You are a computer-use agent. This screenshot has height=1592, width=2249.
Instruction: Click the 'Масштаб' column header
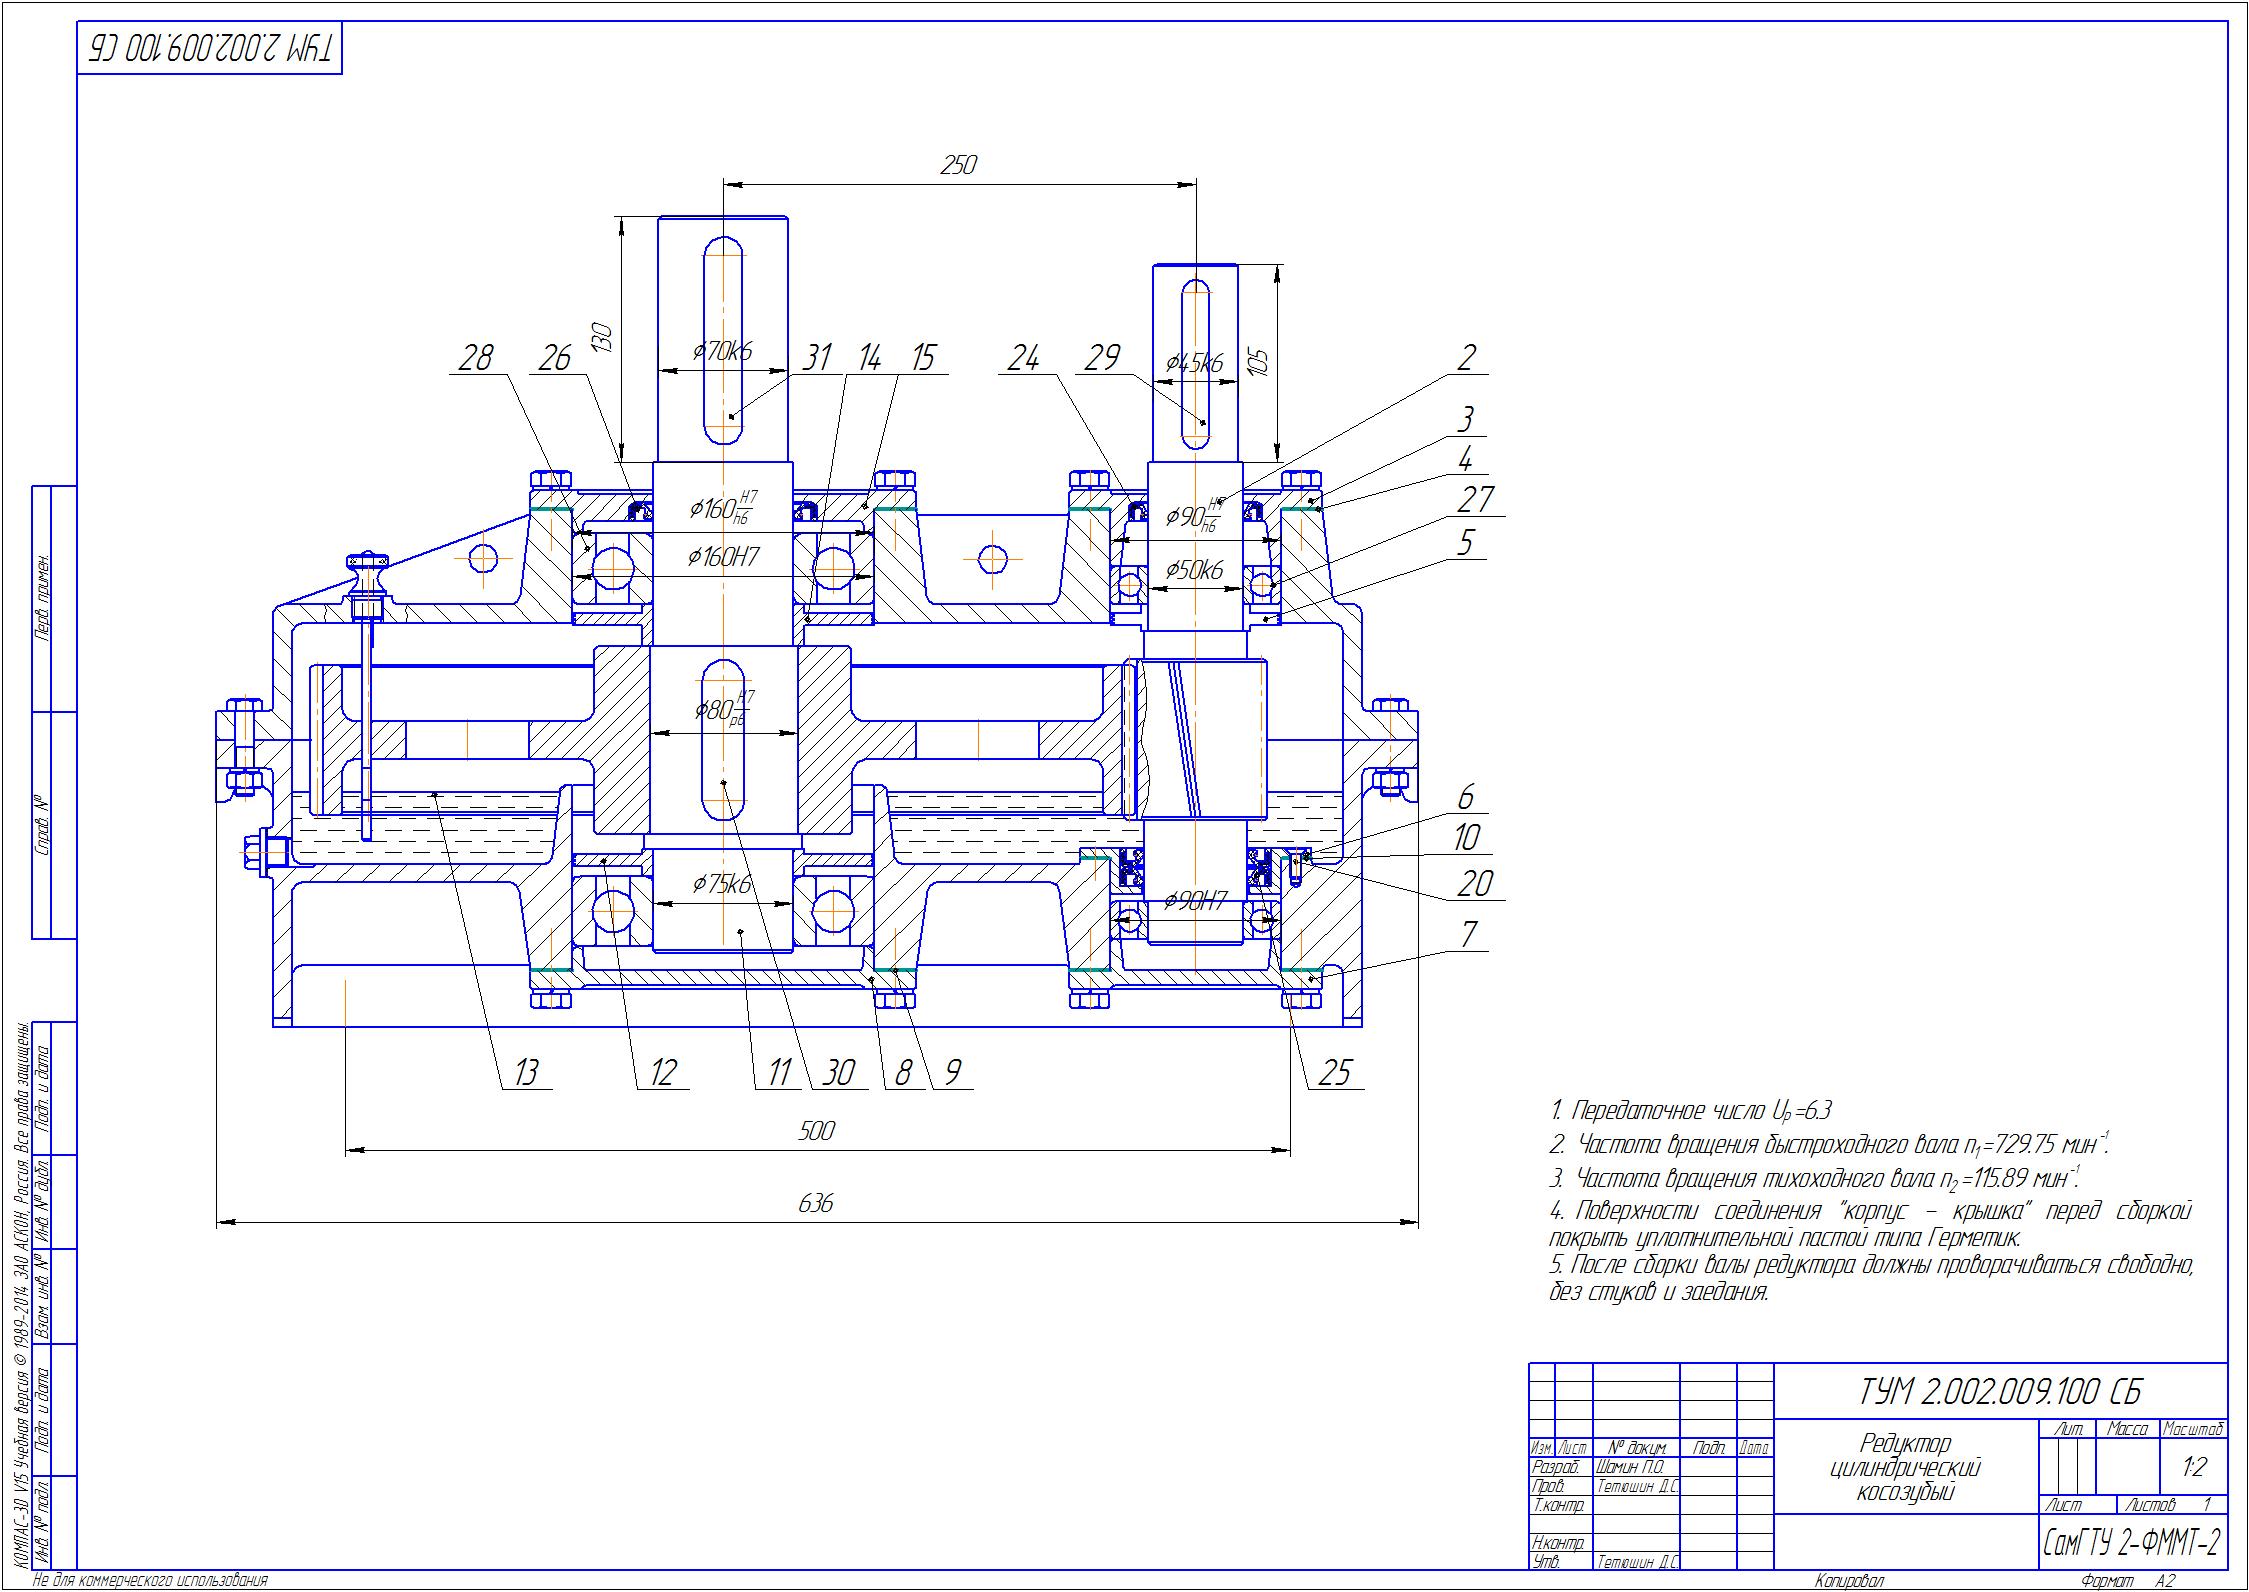coord(2193,1429)
